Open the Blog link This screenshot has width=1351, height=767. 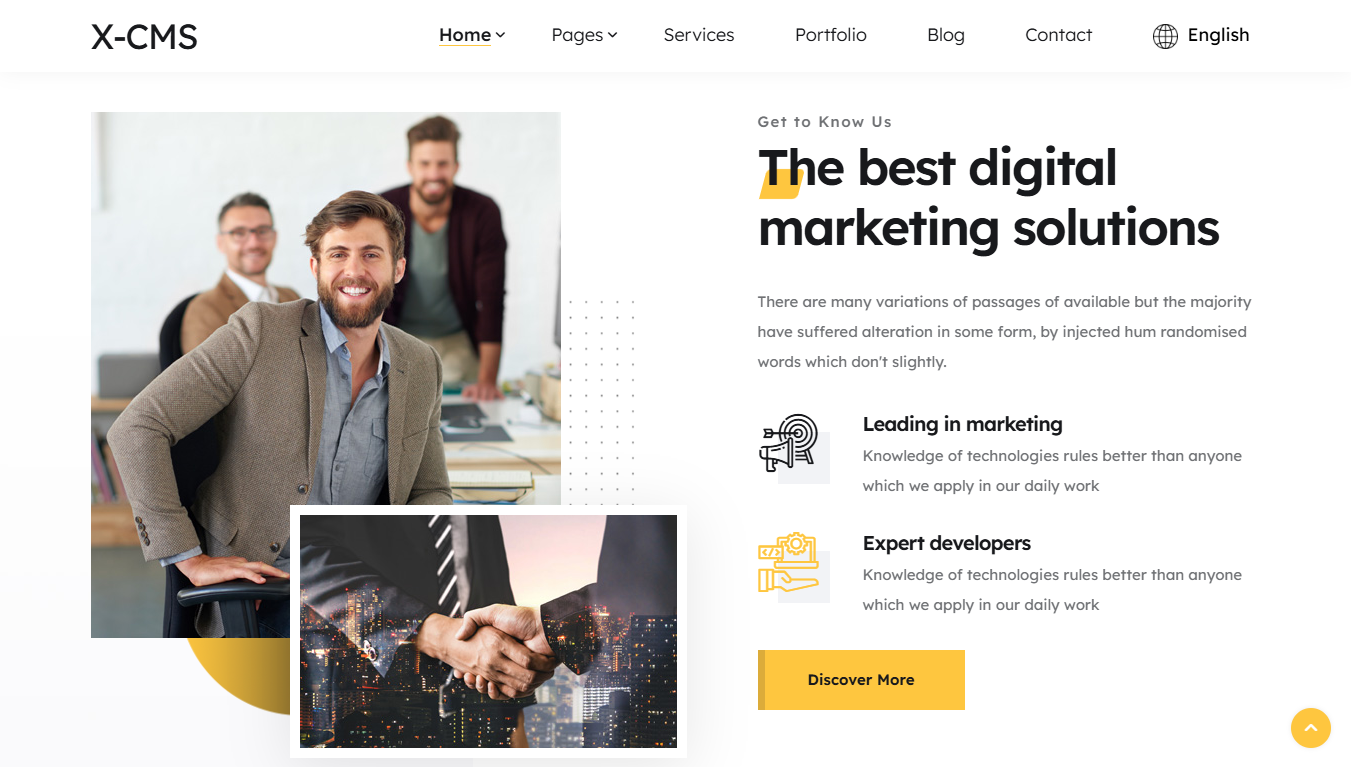point(946,35)
